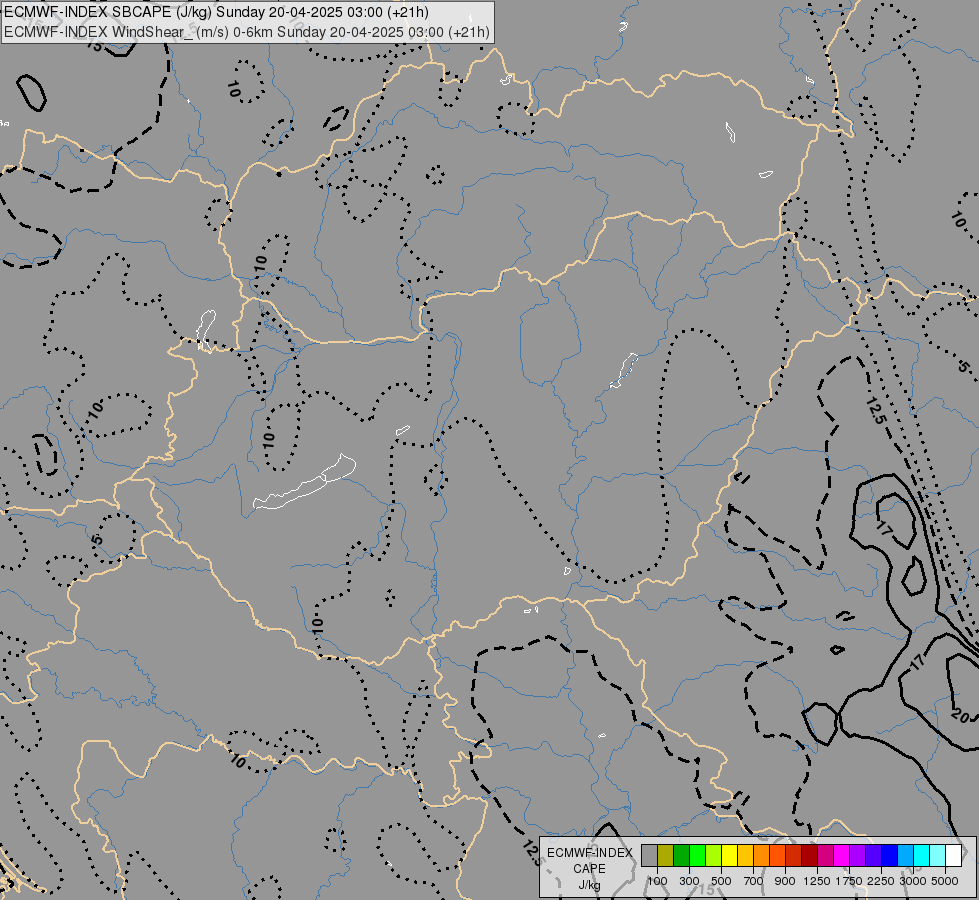Click the legend value label "500"

[x=721, y=881]
